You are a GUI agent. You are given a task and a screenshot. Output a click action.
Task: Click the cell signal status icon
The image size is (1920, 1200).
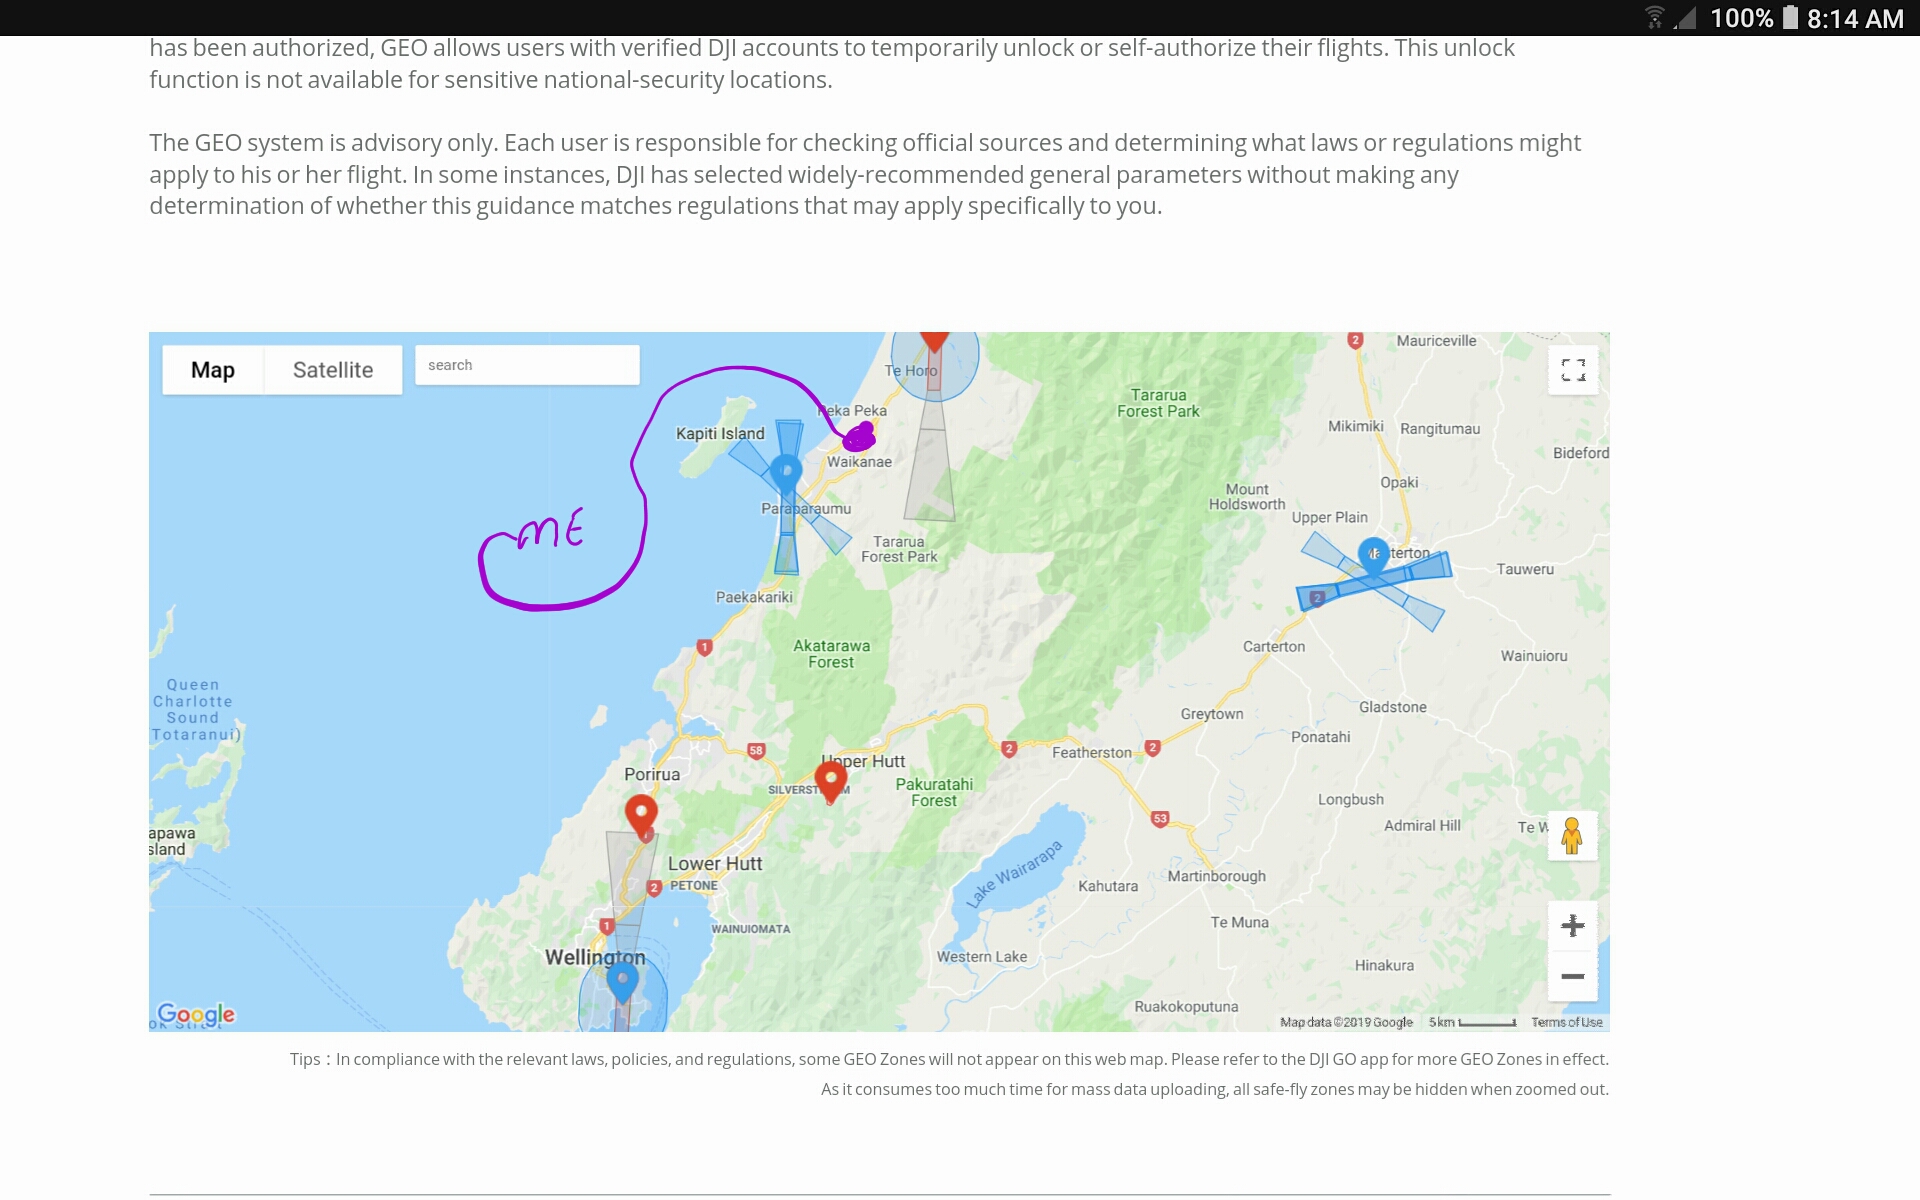click(x=1685, y=18)
